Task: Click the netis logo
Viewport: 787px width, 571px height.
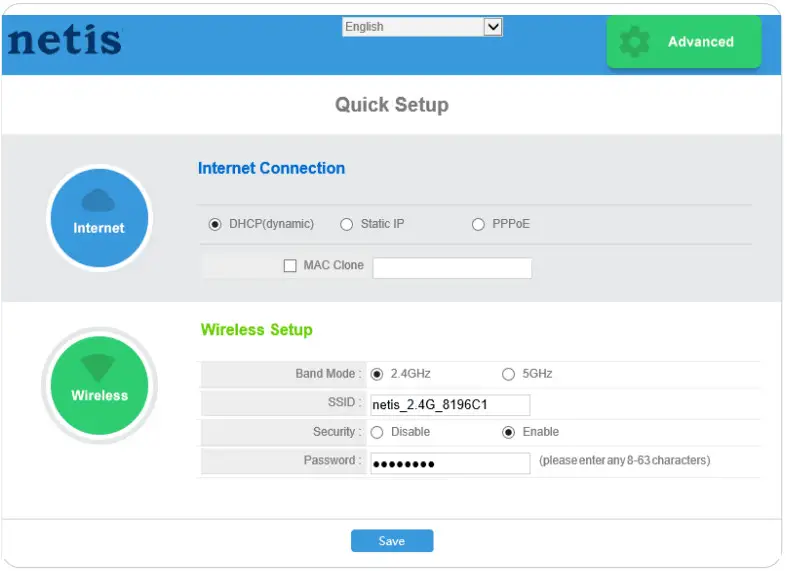Action: [65, 40]
